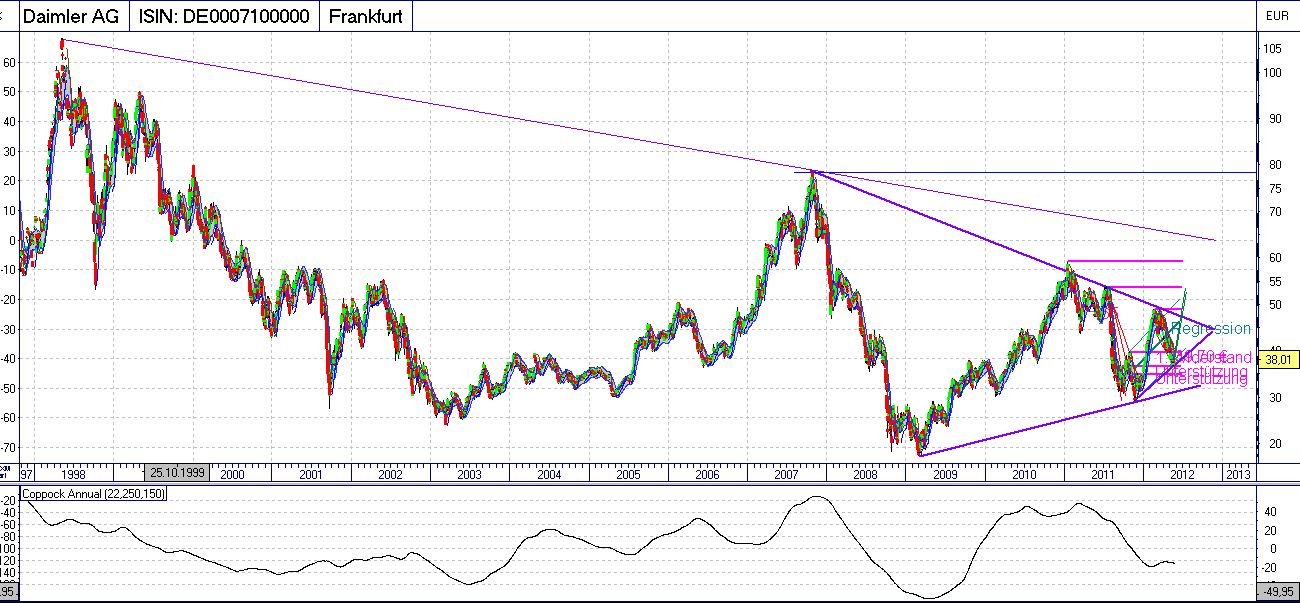Viewport: 1300px width, 603px height.
Task: Click year '2007' on the time axis
Action: click(786, 474)
